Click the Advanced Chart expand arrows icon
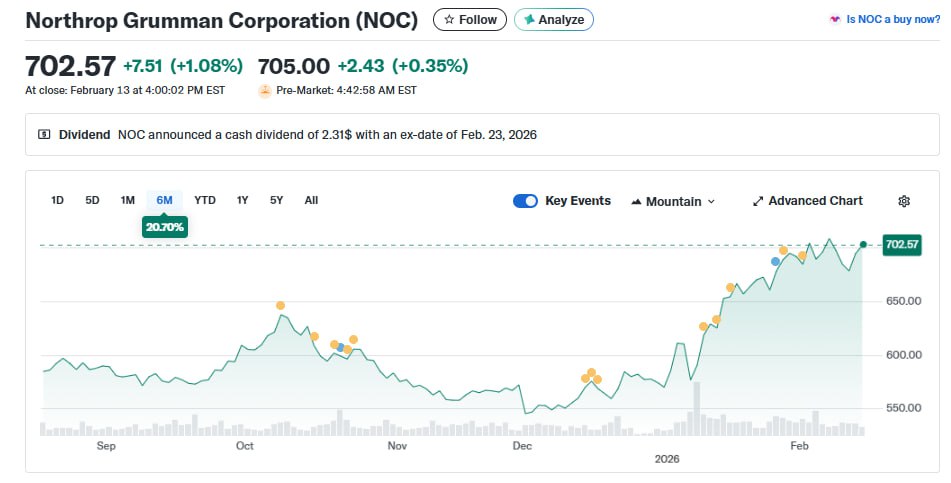The image size is (951, 483). click(758, 201)
